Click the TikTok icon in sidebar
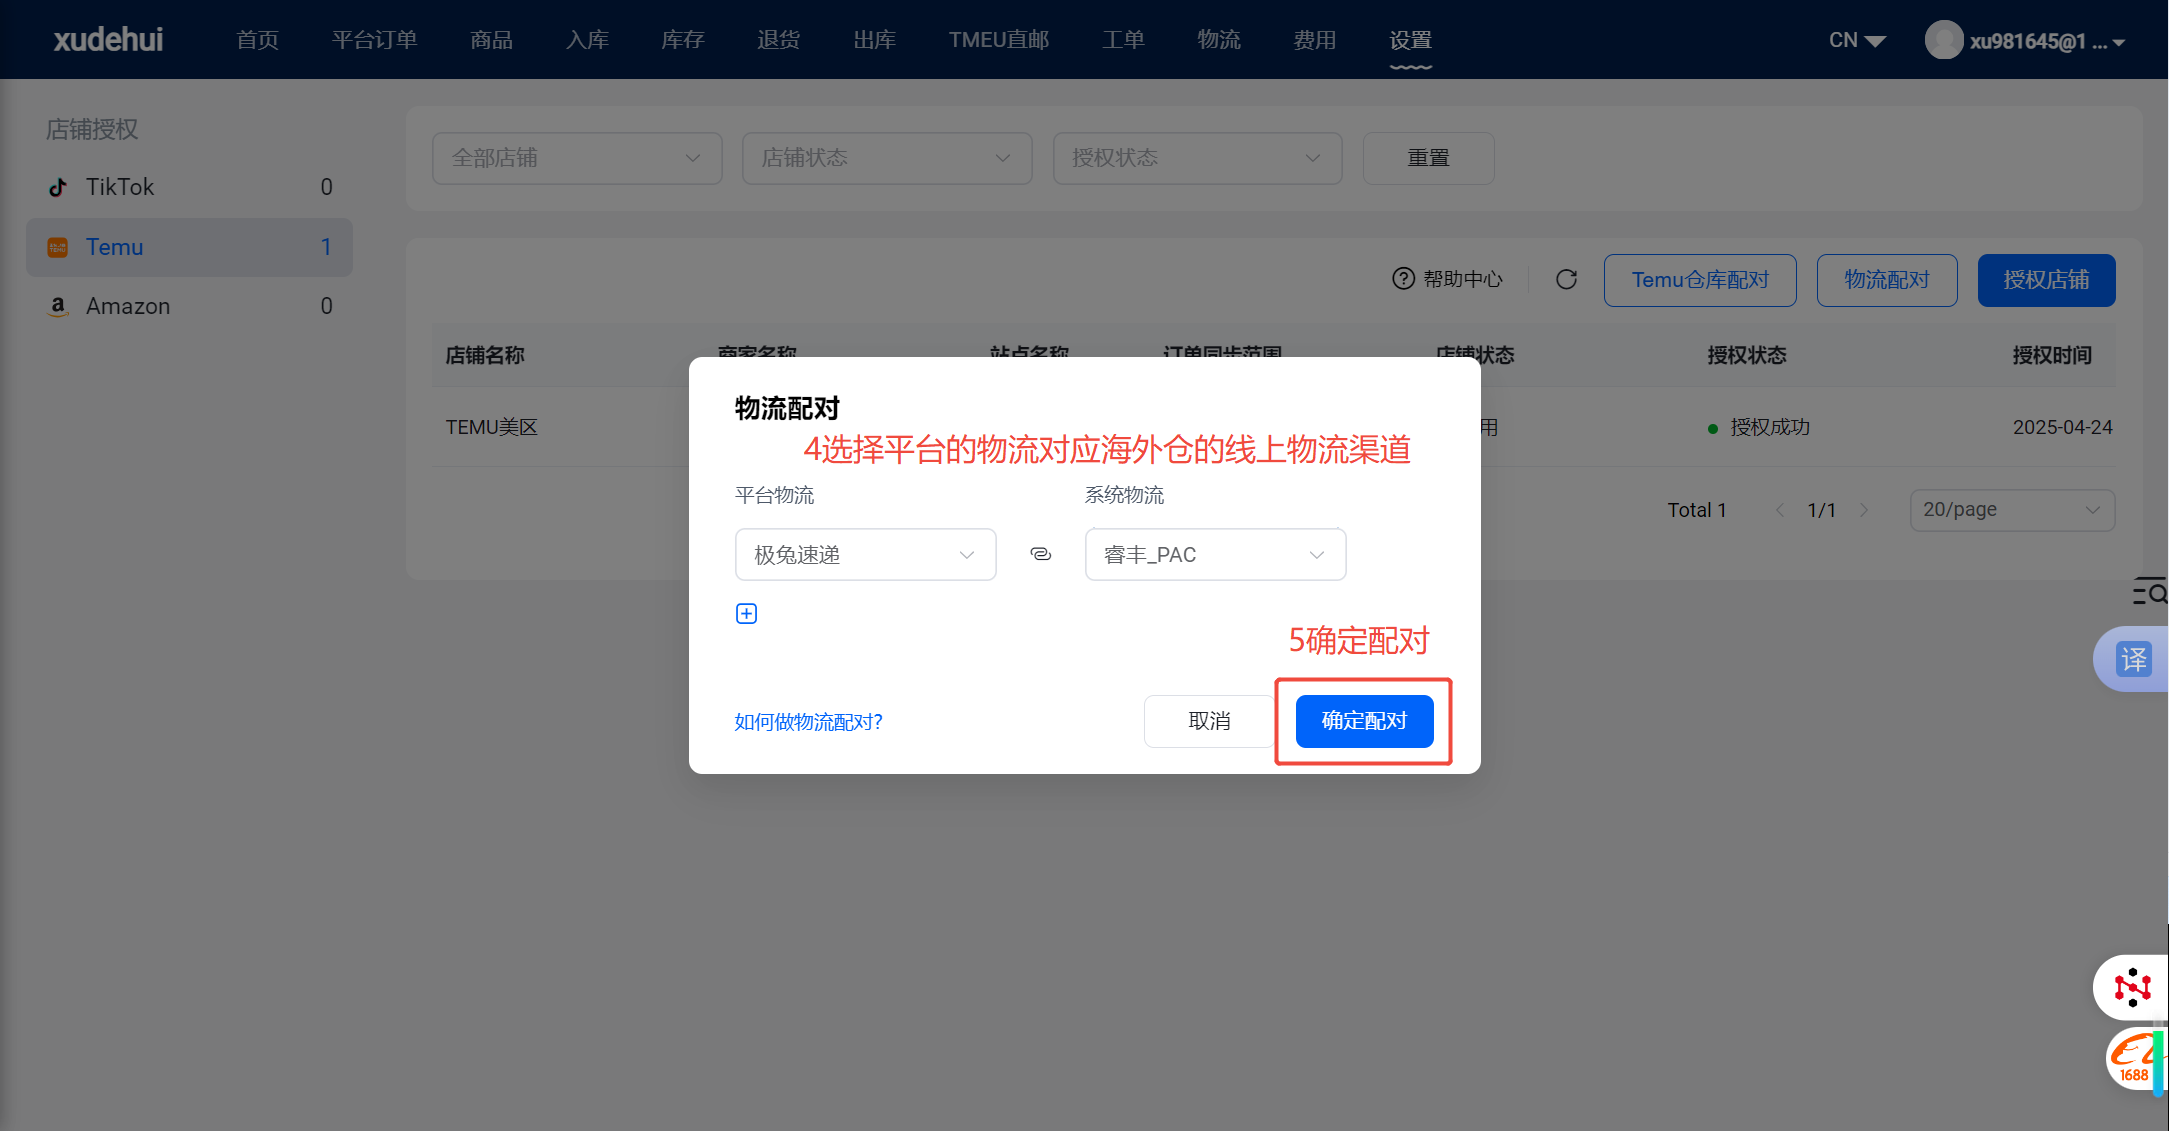Viewport: 2169px width, 1131px height. pos(58,187)
